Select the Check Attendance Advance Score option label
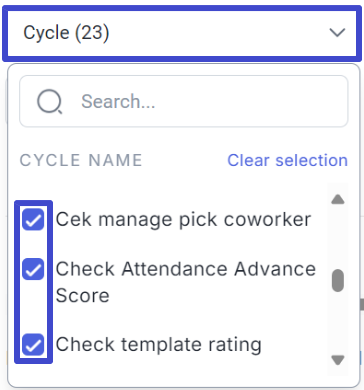Viewport: 364px width, 390px height. [x=185, y=282]
